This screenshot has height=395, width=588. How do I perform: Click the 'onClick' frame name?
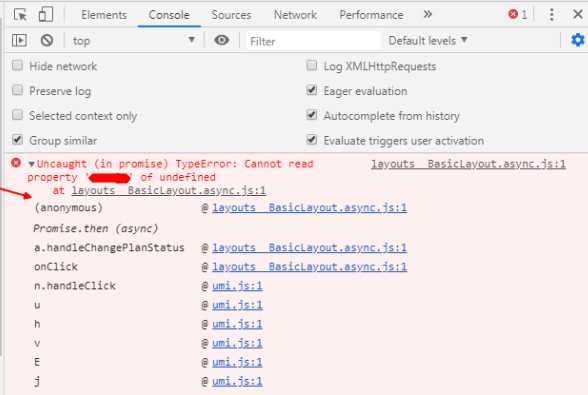(x=56, y=267)
